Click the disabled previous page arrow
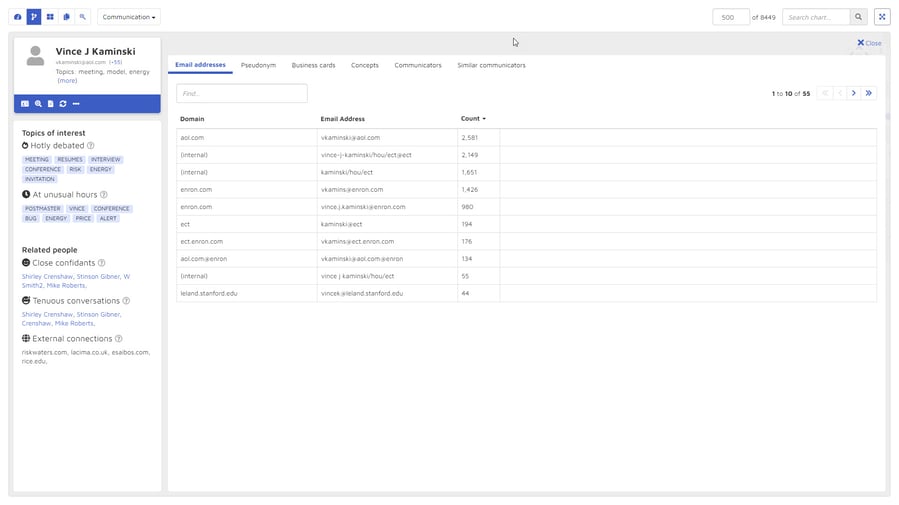899x505 pixels. tap(840, 93)
